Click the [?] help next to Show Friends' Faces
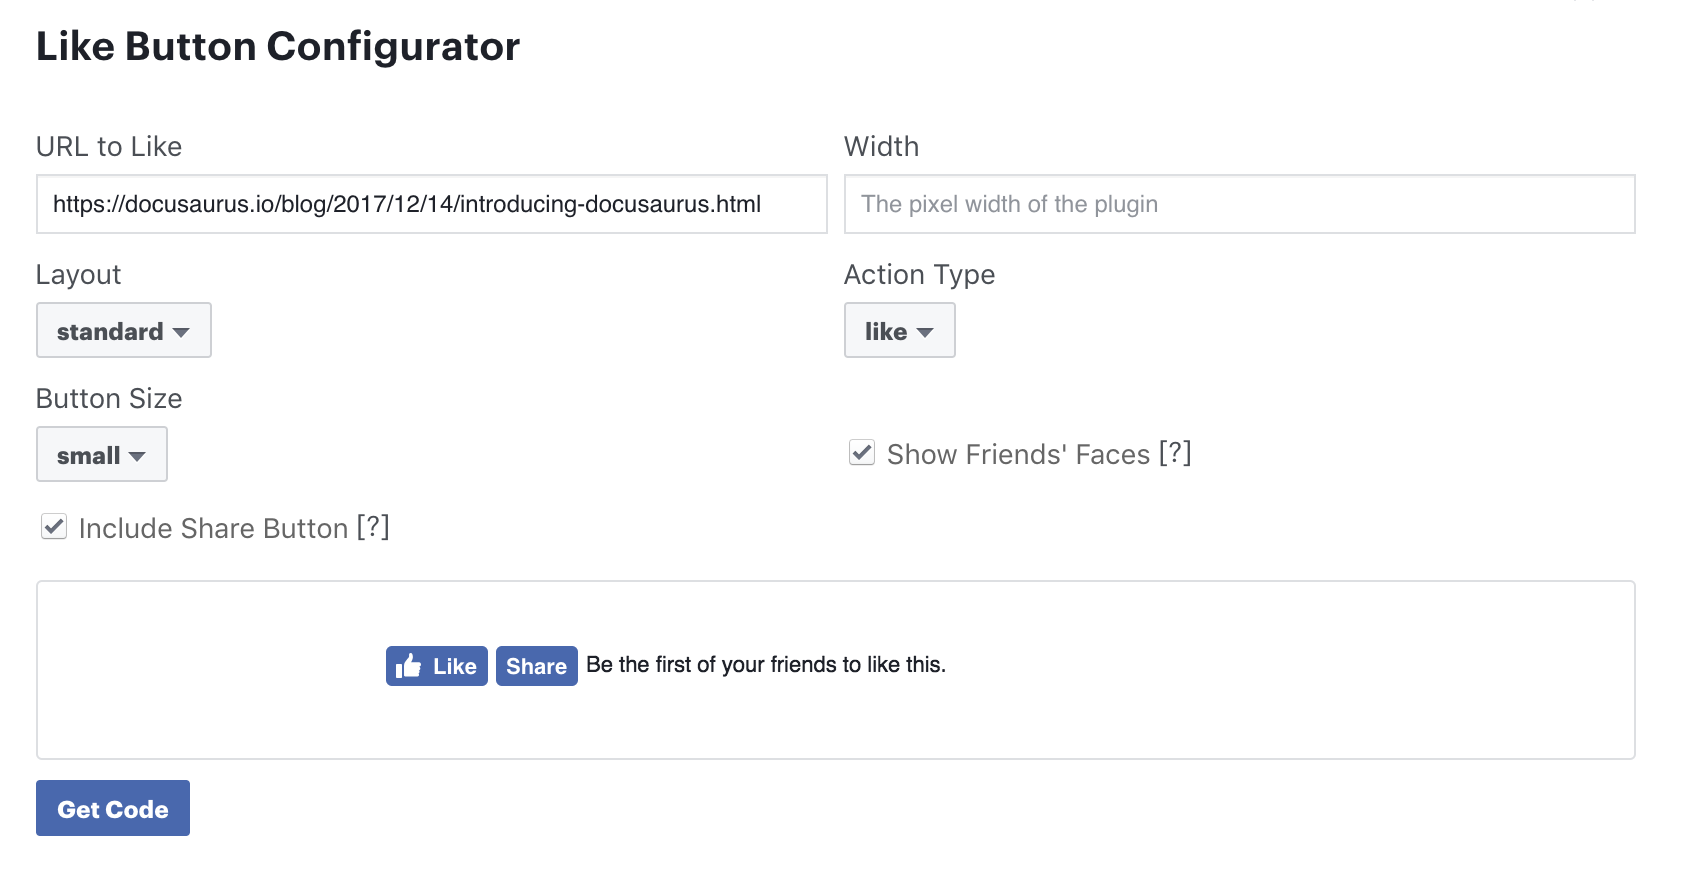 coord(1175,453)
